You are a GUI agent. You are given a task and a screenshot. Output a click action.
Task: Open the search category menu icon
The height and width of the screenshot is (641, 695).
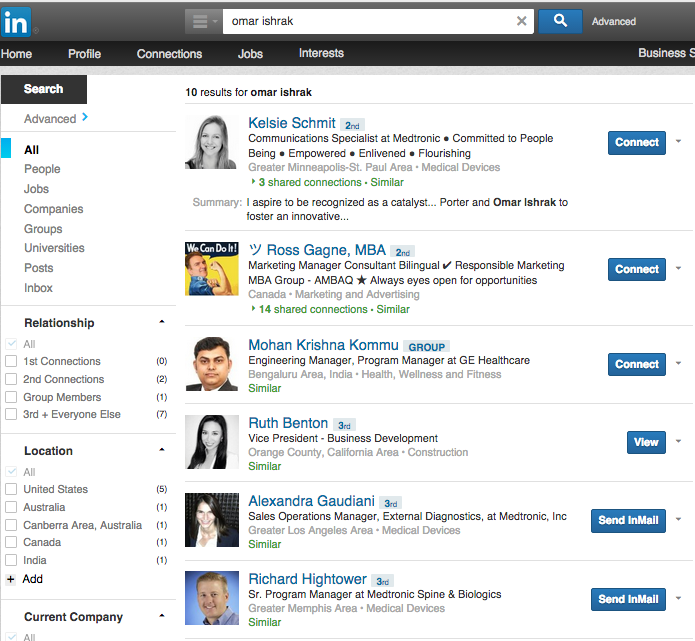(203, 21)
